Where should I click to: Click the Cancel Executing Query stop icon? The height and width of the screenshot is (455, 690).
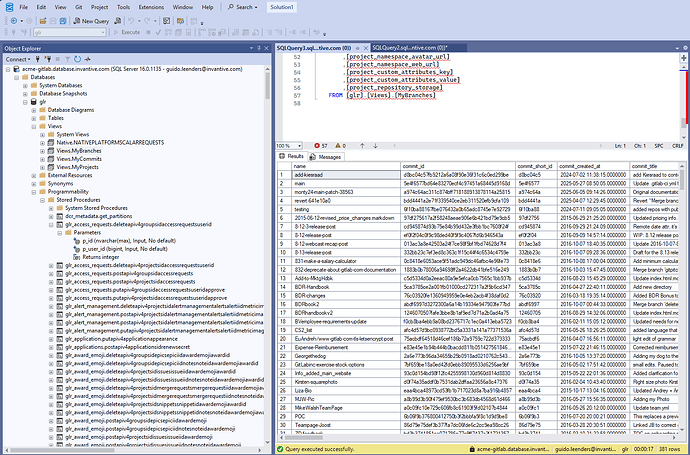(x=148, y=32)
